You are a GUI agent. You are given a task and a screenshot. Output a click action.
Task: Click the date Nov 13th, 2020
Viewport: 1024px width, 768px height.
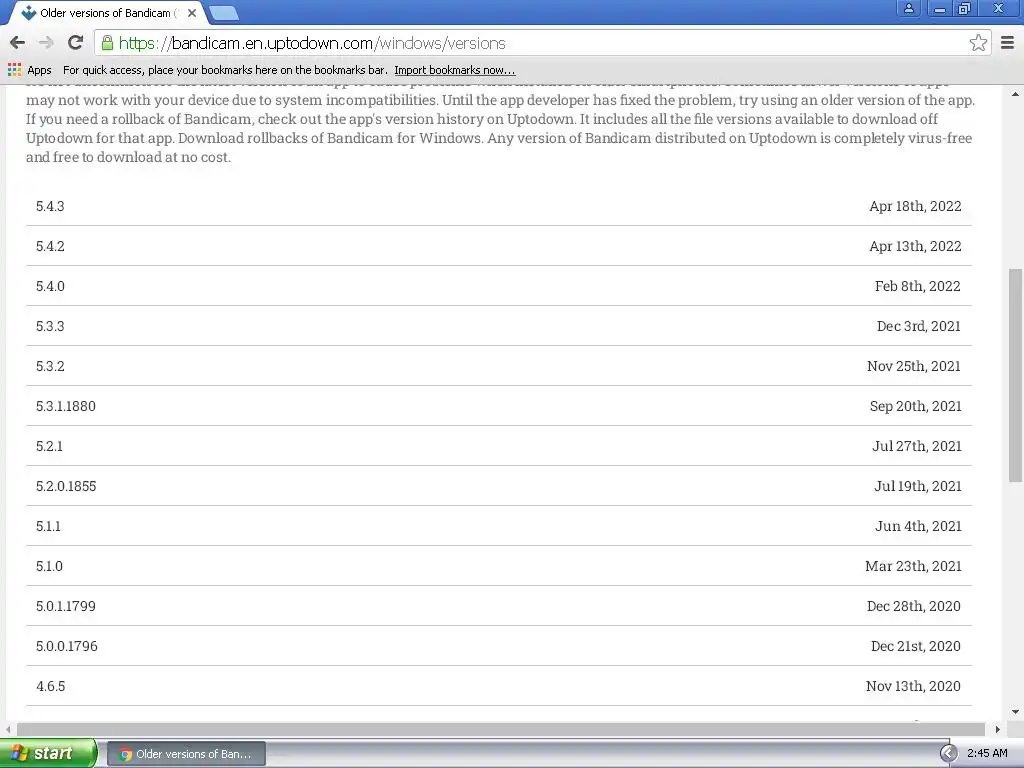[x=913, y=686]
